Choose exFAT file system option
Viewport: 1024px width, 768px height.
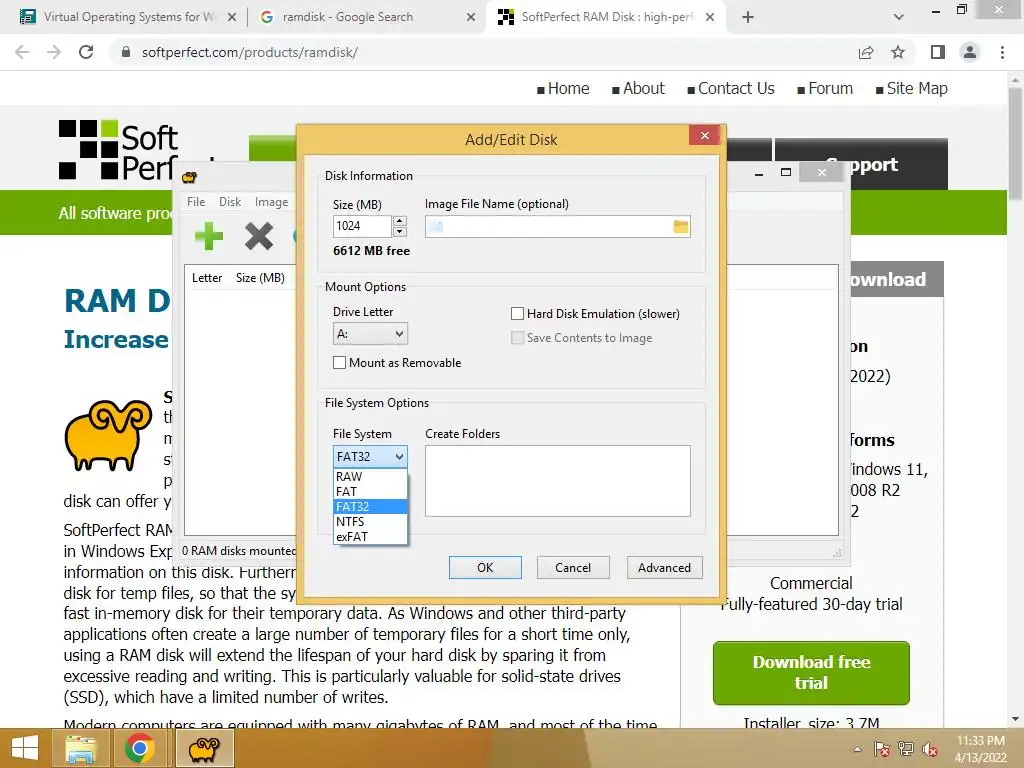pyautogui.click(x=370, y=537)
